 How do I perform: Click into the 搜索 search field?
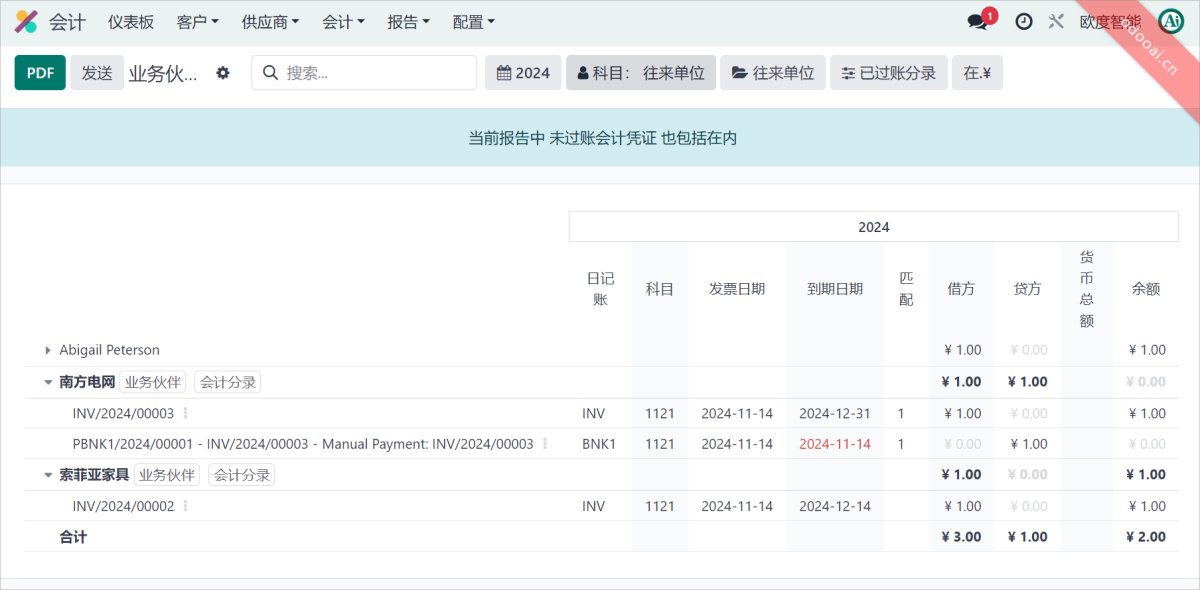coord(375,73)
